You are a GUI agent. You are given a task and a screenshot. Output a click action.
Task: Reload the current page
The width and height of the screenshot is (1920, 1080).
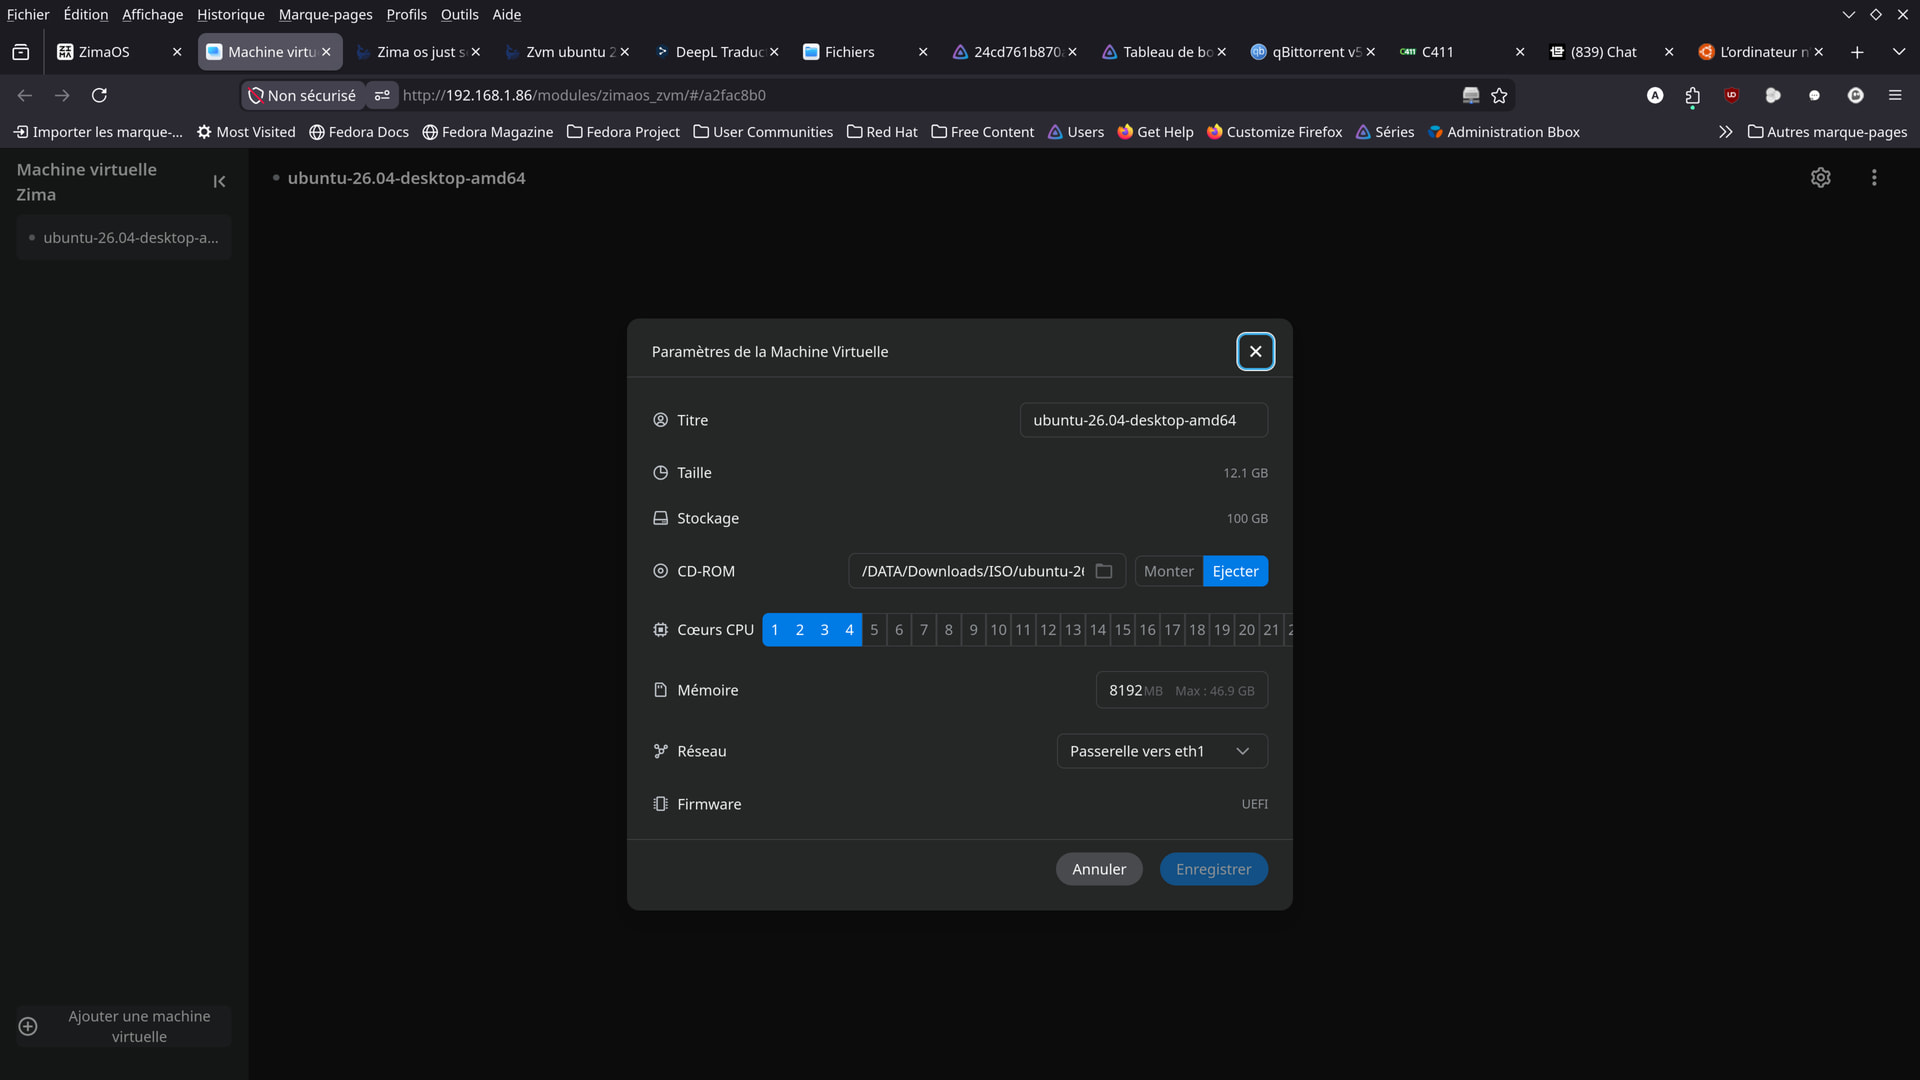pyautogui.click(x=99, y=95)
